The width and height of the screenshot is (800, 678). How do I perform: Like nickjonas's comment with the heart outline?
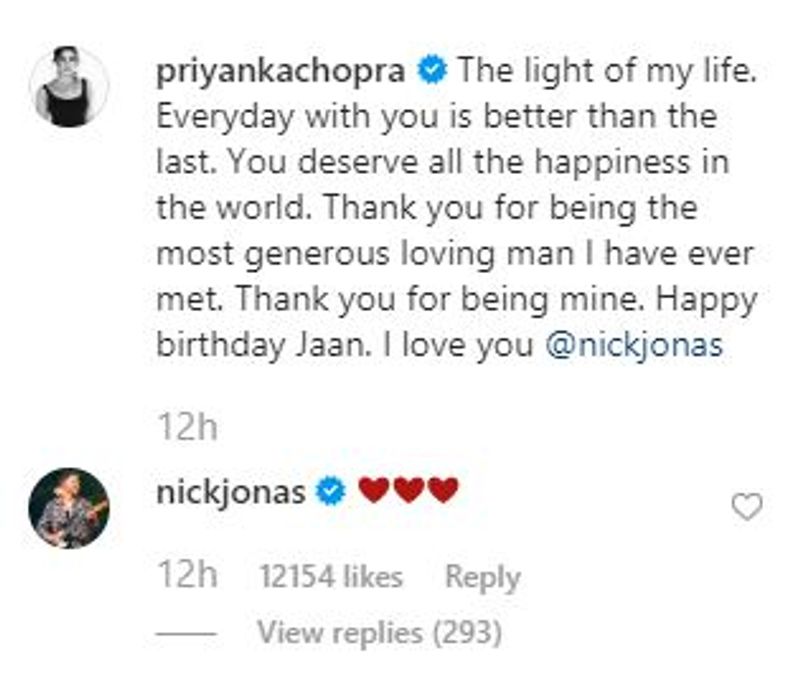coord(747,508)
